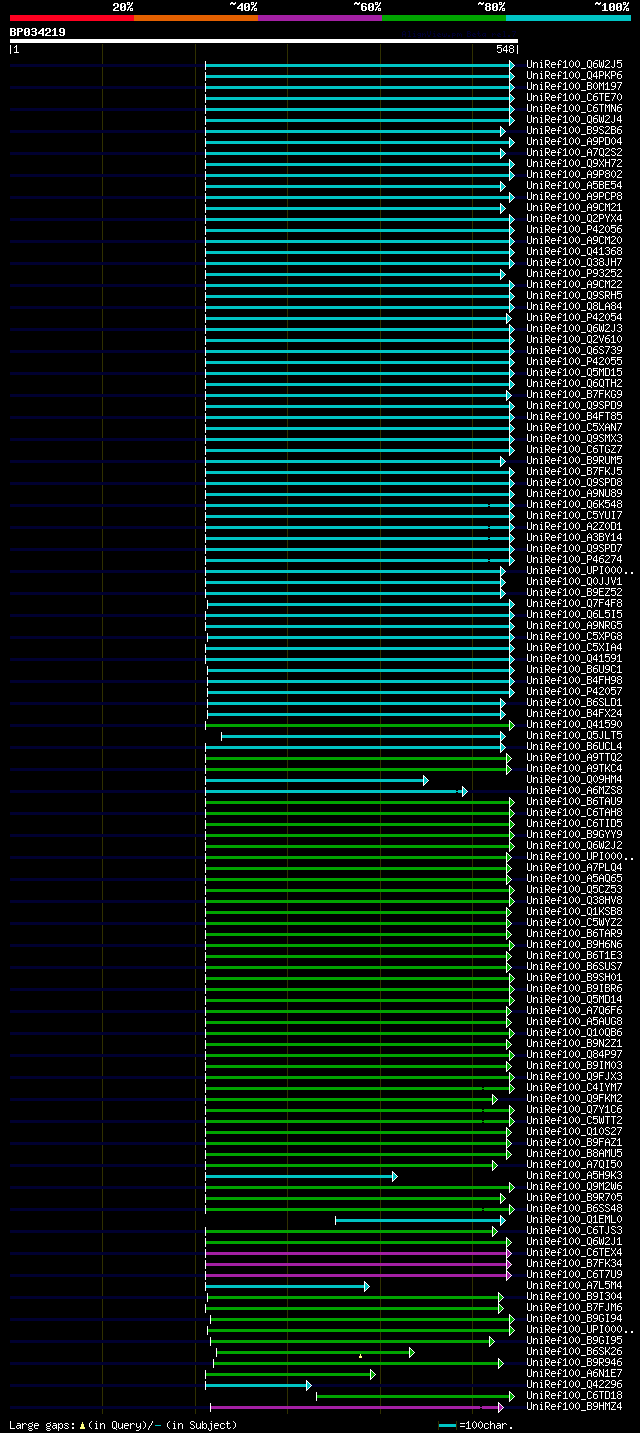Click UniRef100_Q5JLT5 label

pos(574,735)
